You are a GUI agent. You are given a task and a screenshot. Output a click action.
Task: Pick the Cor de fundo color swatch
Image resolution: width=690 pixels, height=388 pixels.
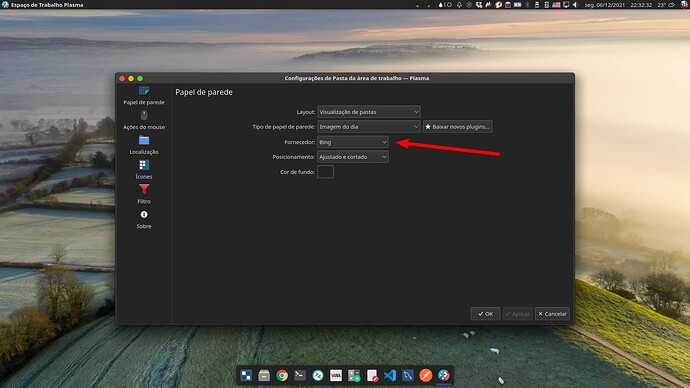click(325, 172)
